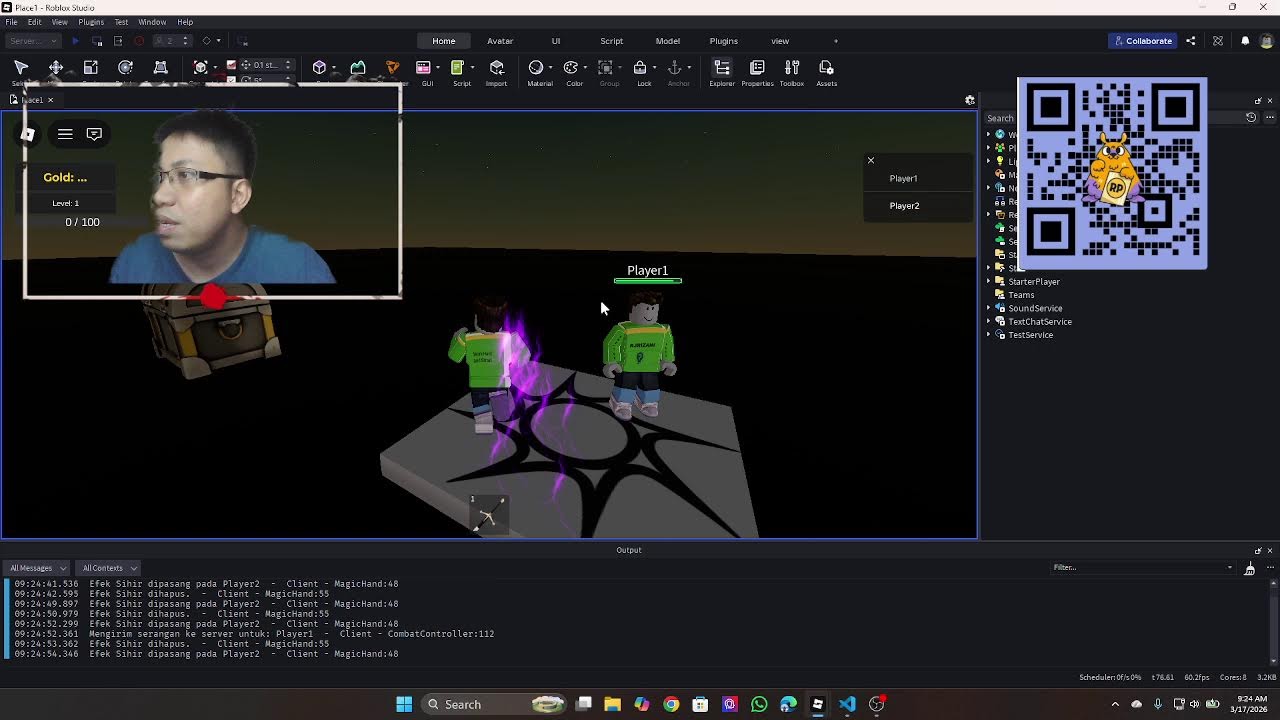Image resolution: width=1280 pixels, height=720 pixels.
Task: Open the Material picker icon
Action: tap(536, 67)
